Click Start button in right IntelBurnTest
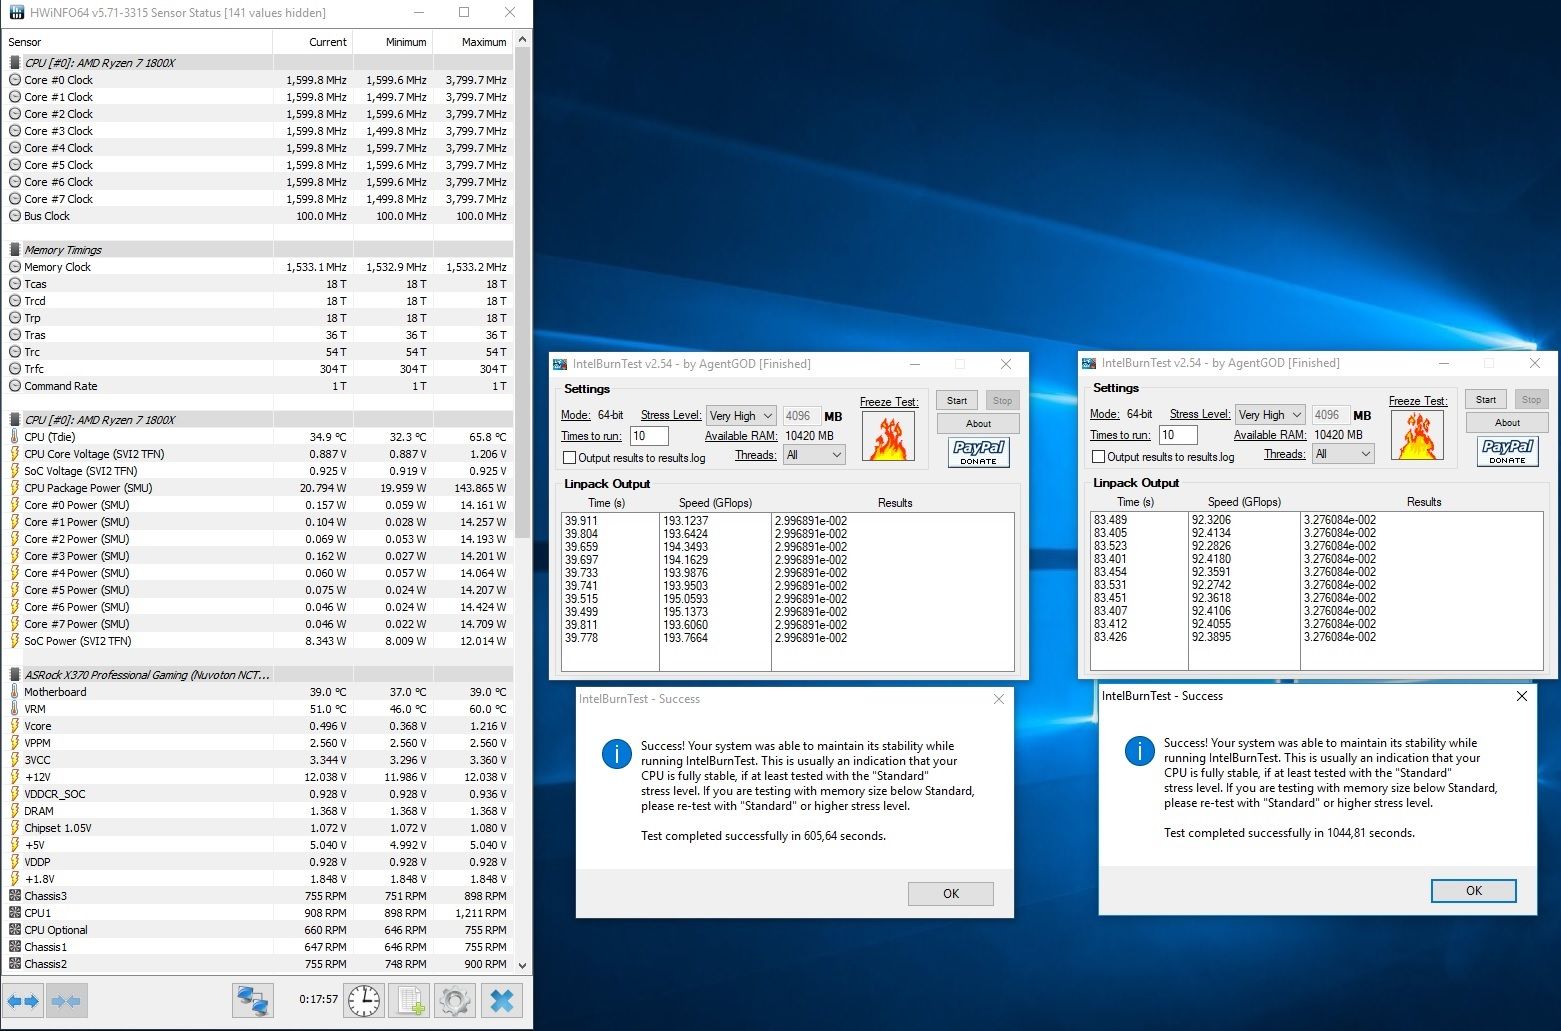Image resolution: width=1561 pixels, height=1031 pixels. point(1486,400)
